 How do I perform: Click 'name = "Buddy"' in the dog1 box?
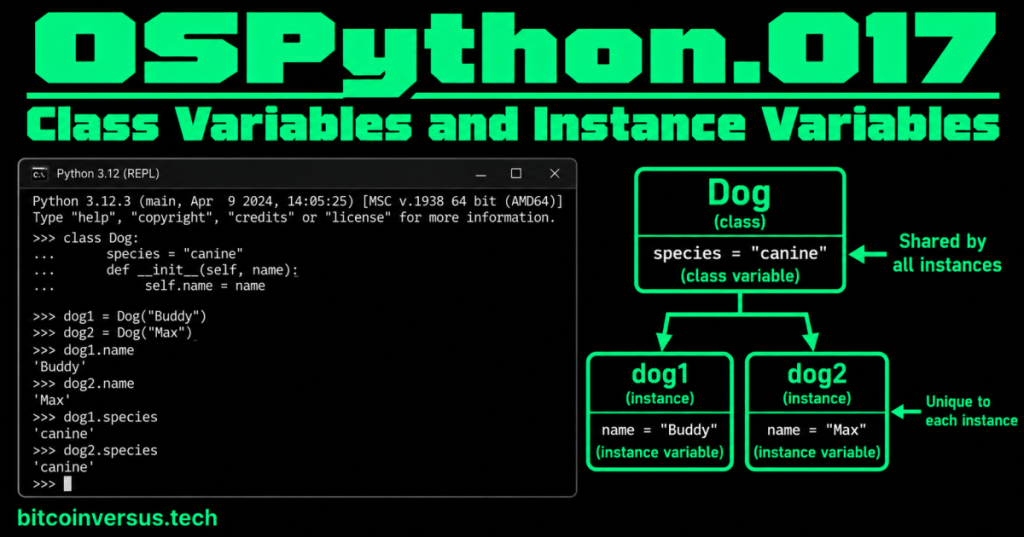[660, 430]
